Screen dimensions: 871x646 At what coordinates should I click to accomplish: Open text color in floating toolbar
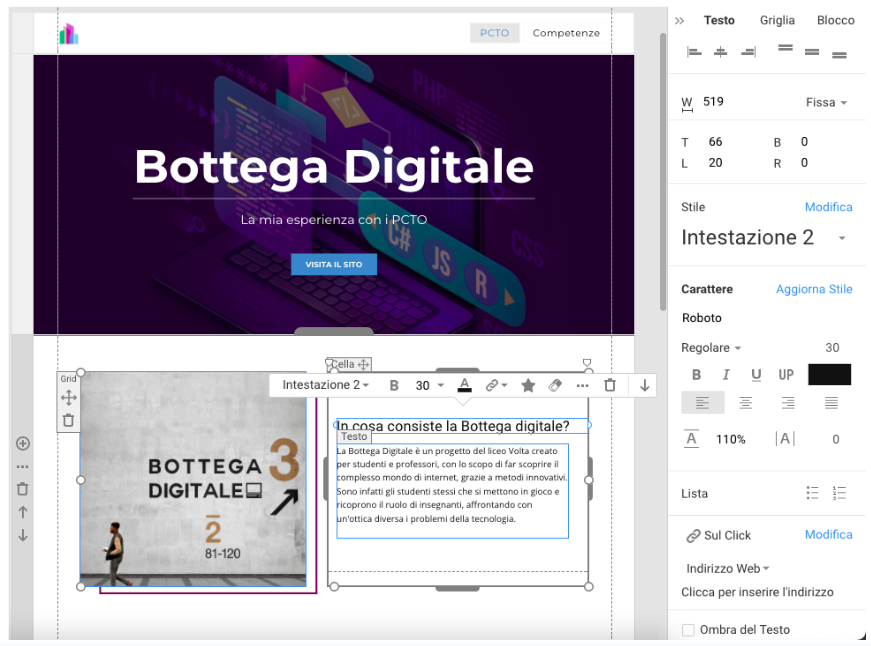pos(464,385)
